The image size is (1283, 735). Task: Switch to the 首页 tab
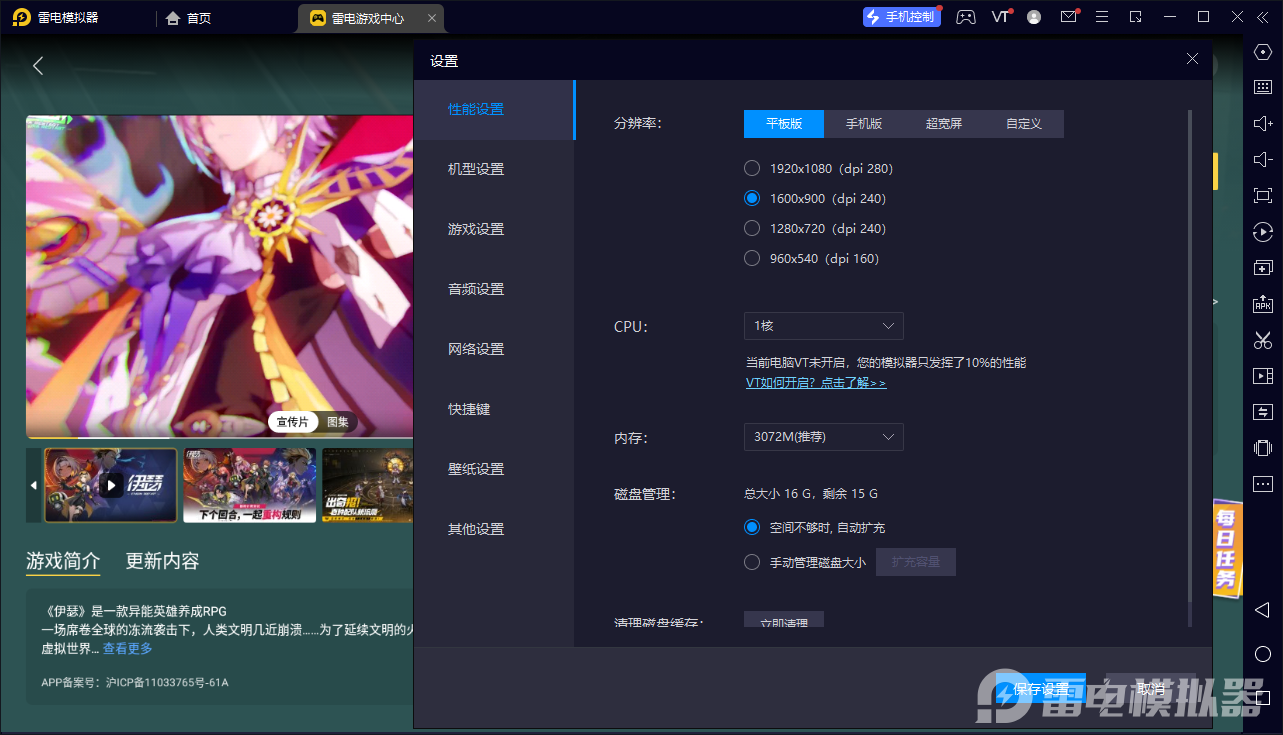click(189, 18)
